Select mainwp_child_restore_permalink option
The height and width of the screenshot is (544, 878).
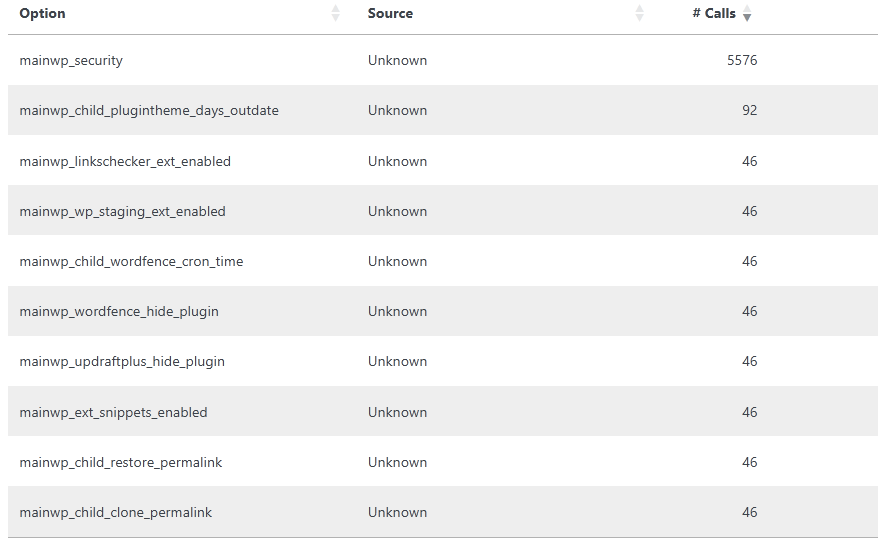tap(121, 462)
